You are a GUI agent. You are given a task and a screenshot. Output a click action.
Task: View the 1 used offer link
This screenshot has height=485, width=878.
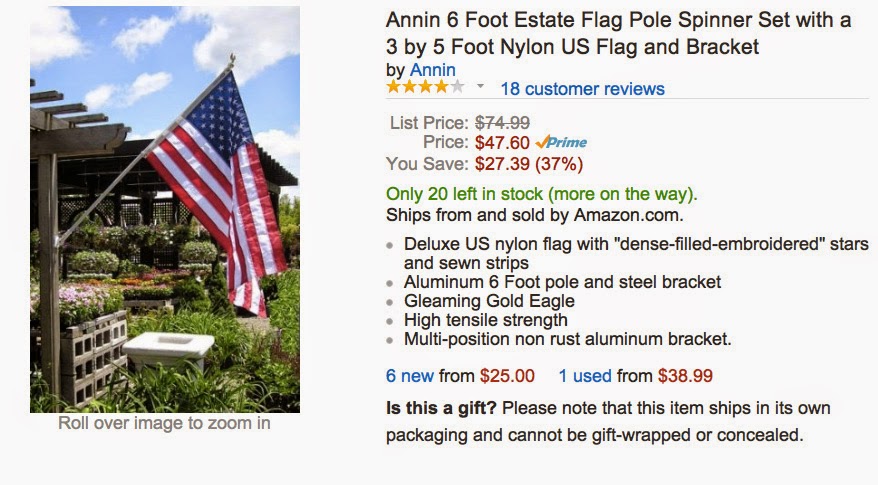pyautogui.click(x=583, y=376)
